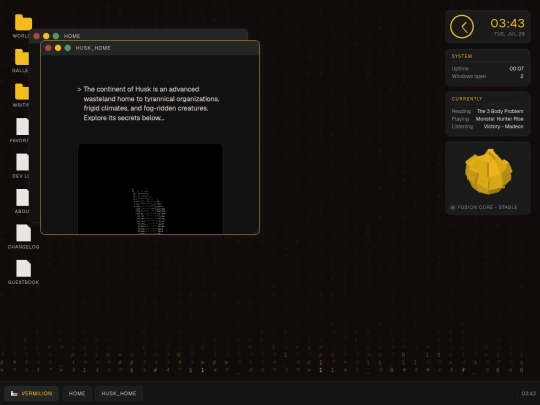Click the green Fusion Core status dot

pos(453,207)
